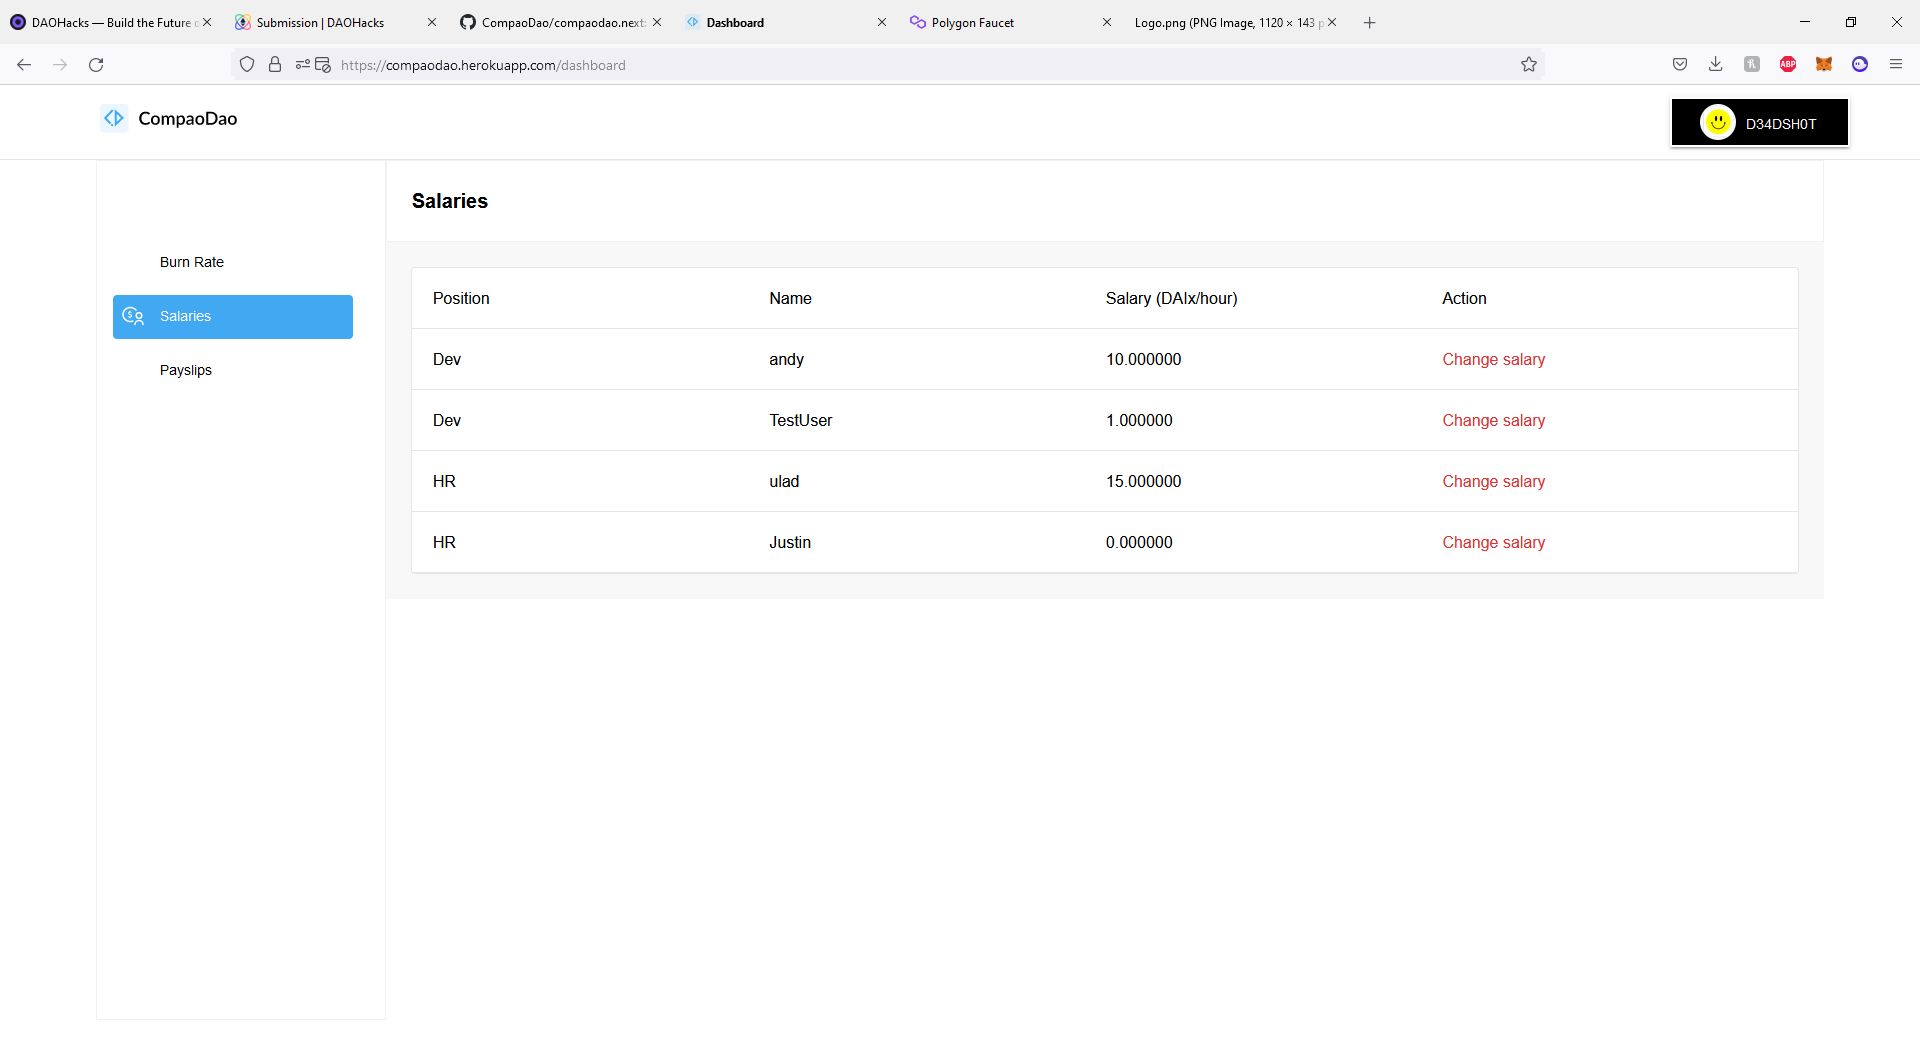The width and height of the screenshot is (1920, 1040).
Task: Open the Firefox hamburger menu
Action: 1896,65
